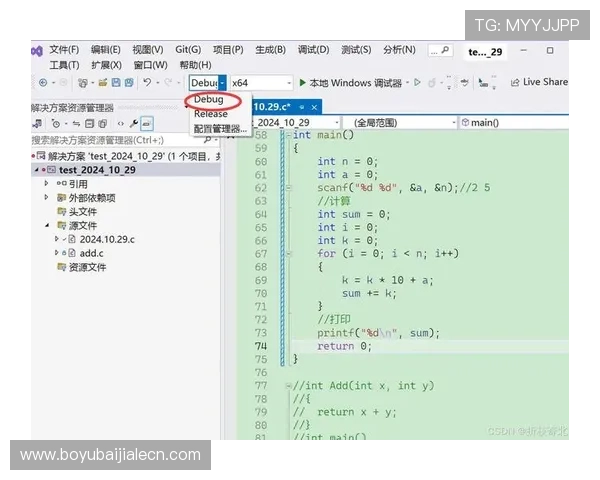Viewport: 600px width, 480px height.
Task: Click Collapse All icon in Solution Explorer
Action: coord(90,123)
